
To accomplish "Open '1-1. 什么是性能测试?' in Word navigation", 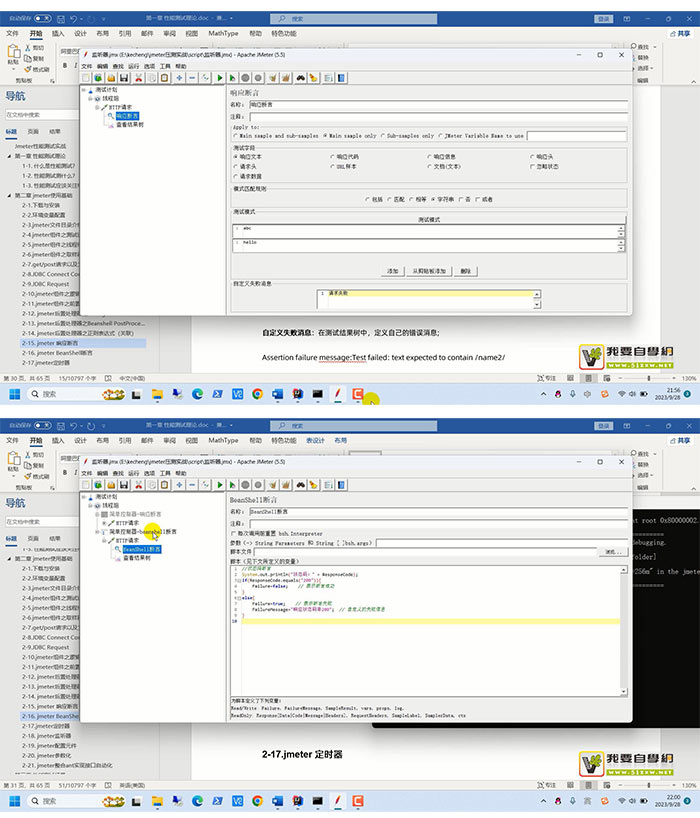I will click(x=49, y=166).
